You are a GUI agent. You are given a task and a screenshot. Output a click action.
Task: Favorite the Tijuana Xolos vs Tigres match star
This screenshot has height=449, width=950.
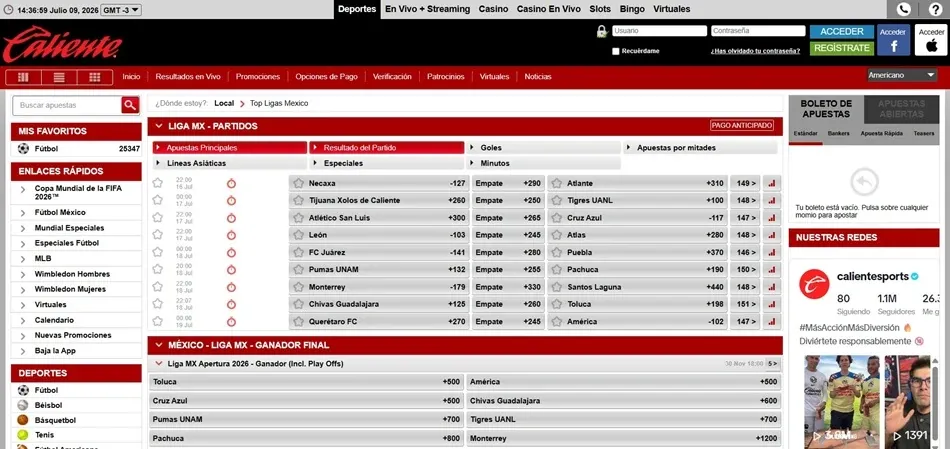pos(158,200)
